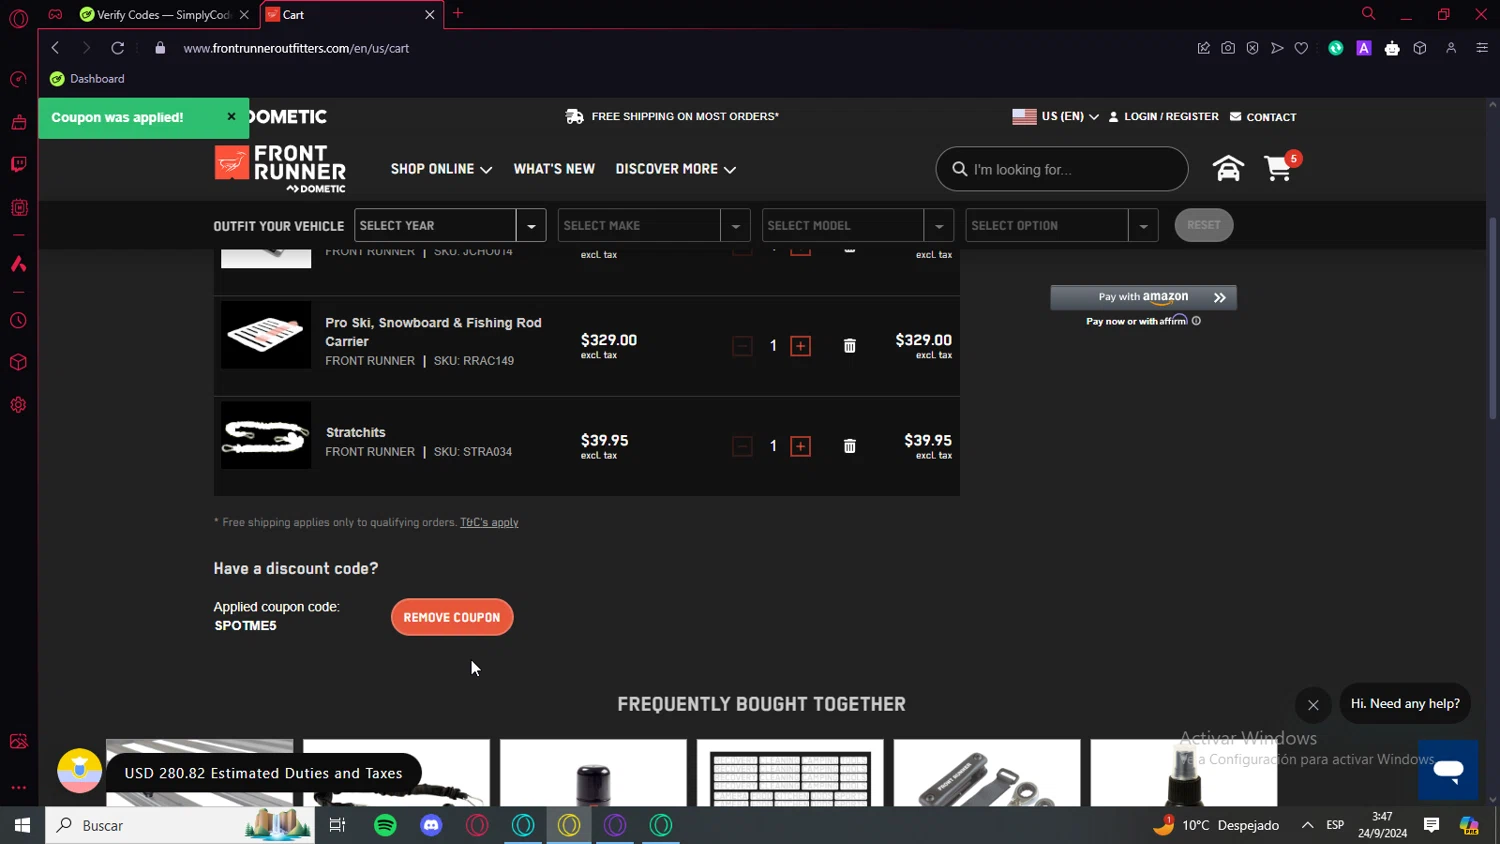1500x844 pixels.
Task: Open the chat widget bubble
Action: [1448, 770]
